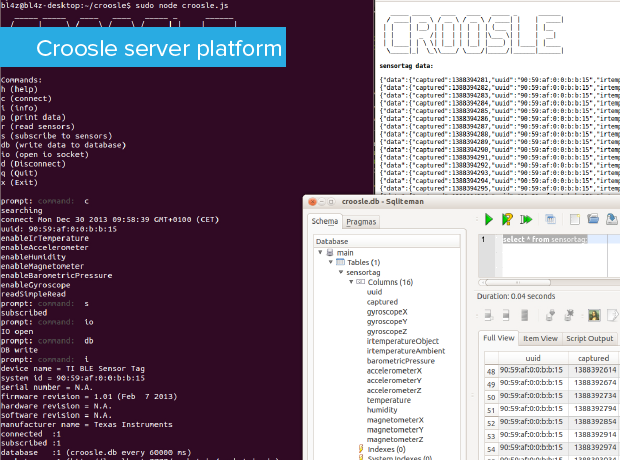Click the uuid column header in results
The height and width of the screenshot is (460, 620).
(x=533, y=358)
